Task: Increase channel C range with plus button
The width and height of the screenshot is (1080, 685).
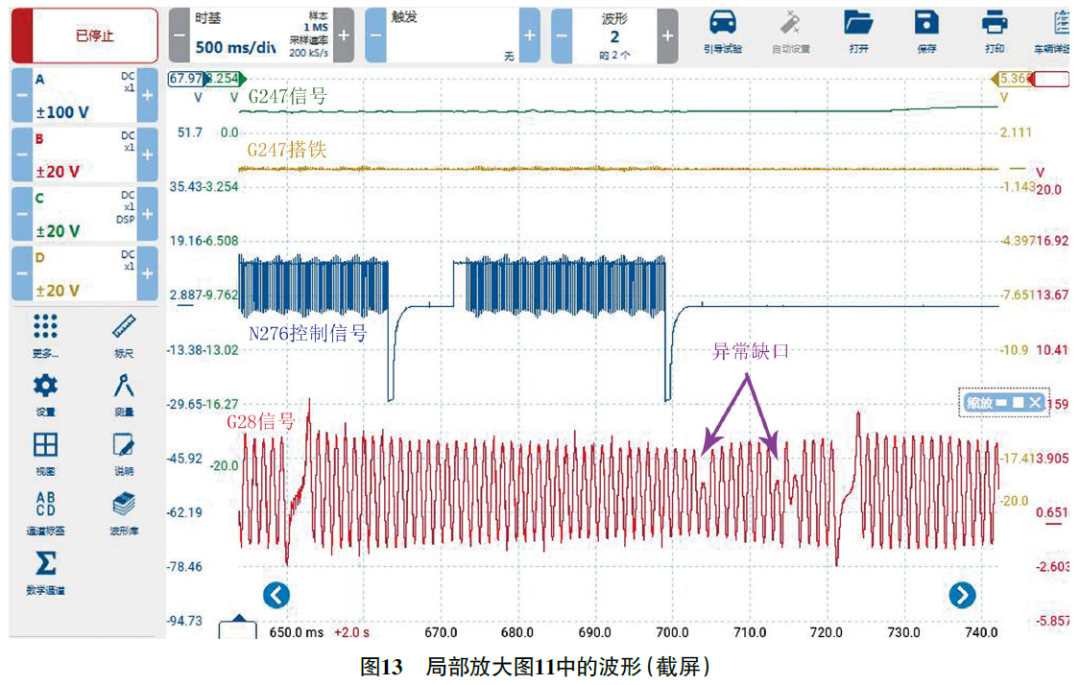Action: [x=147, y=214]
